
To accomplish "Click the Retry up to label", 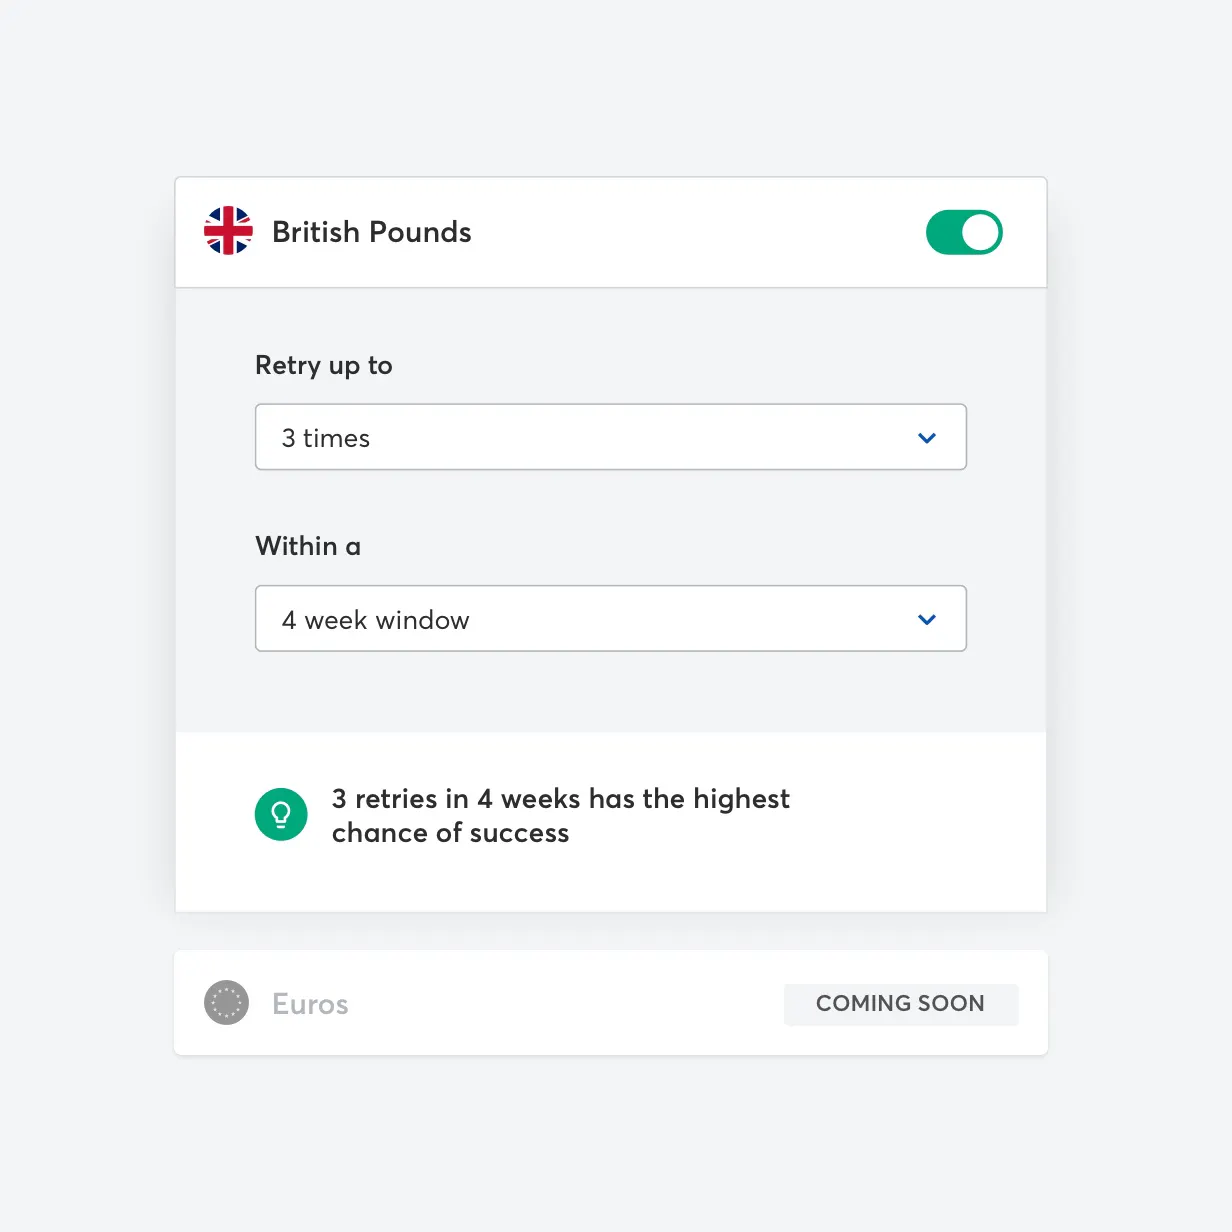I will 323,365.
